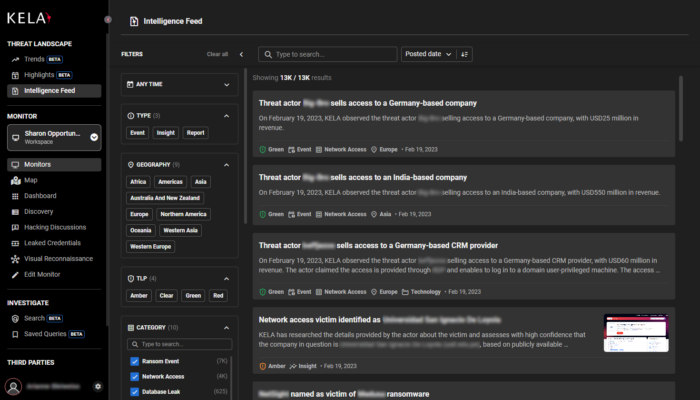The image size is (700, 400).
Task: Open the India-based company access article
Action: pyautogui.click(x=464, y=195)
